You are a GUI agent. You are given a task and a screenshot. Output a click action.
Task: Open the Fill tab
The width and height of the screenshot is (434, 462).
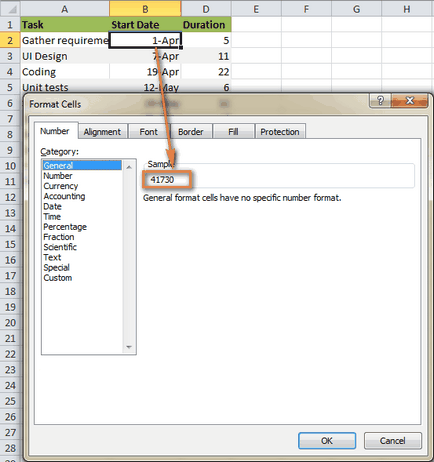[233, 132]
